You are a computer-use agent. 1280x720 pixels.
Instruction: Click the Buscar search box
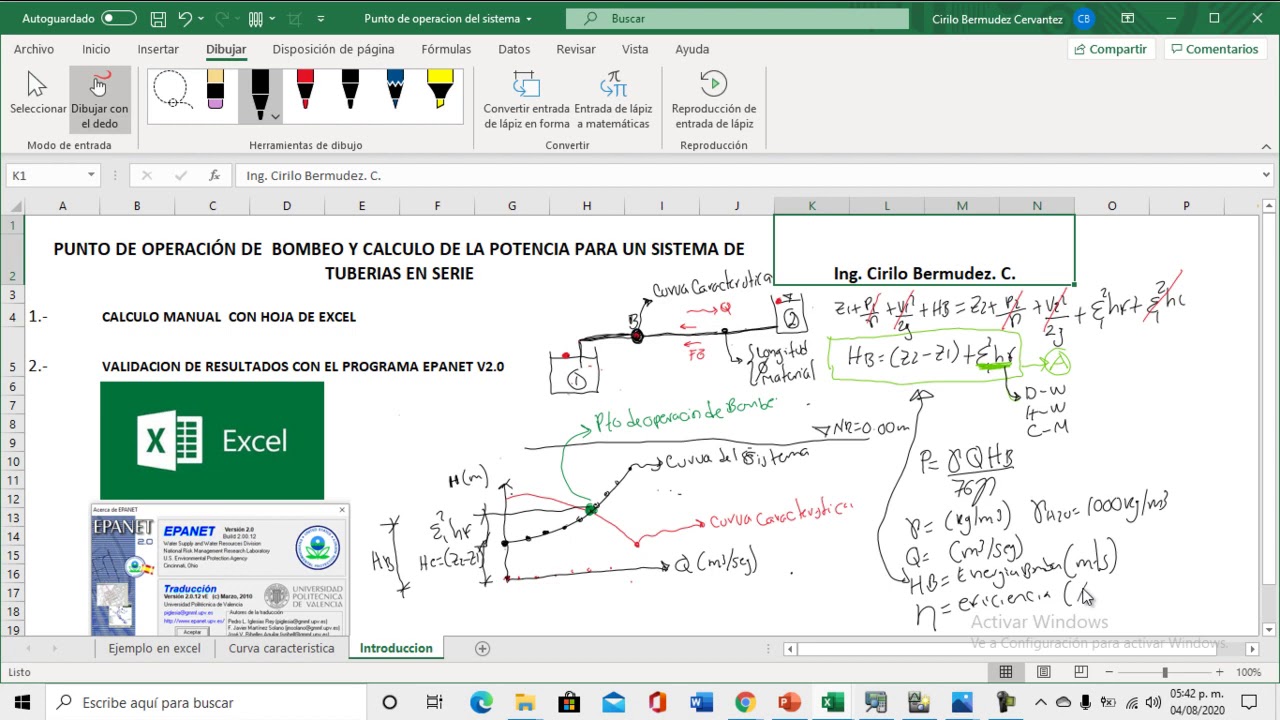(x=737, y=18)
